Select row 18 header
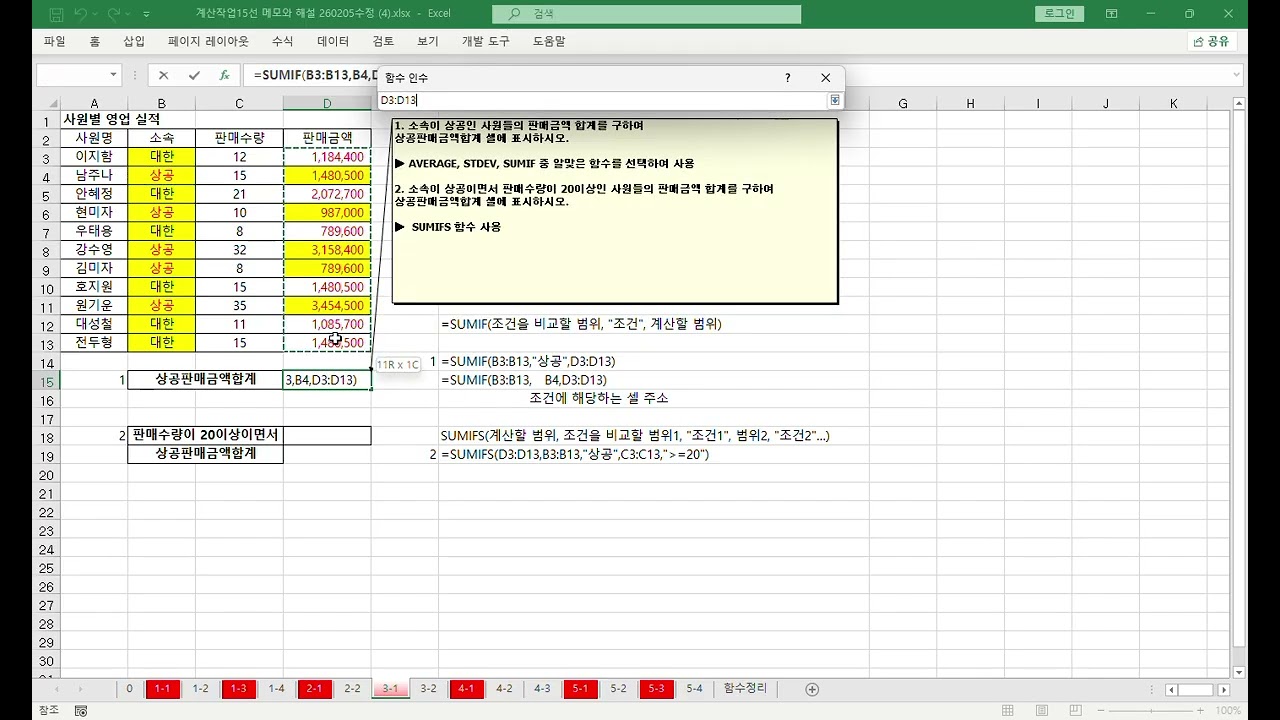 [x=46, y=436]
